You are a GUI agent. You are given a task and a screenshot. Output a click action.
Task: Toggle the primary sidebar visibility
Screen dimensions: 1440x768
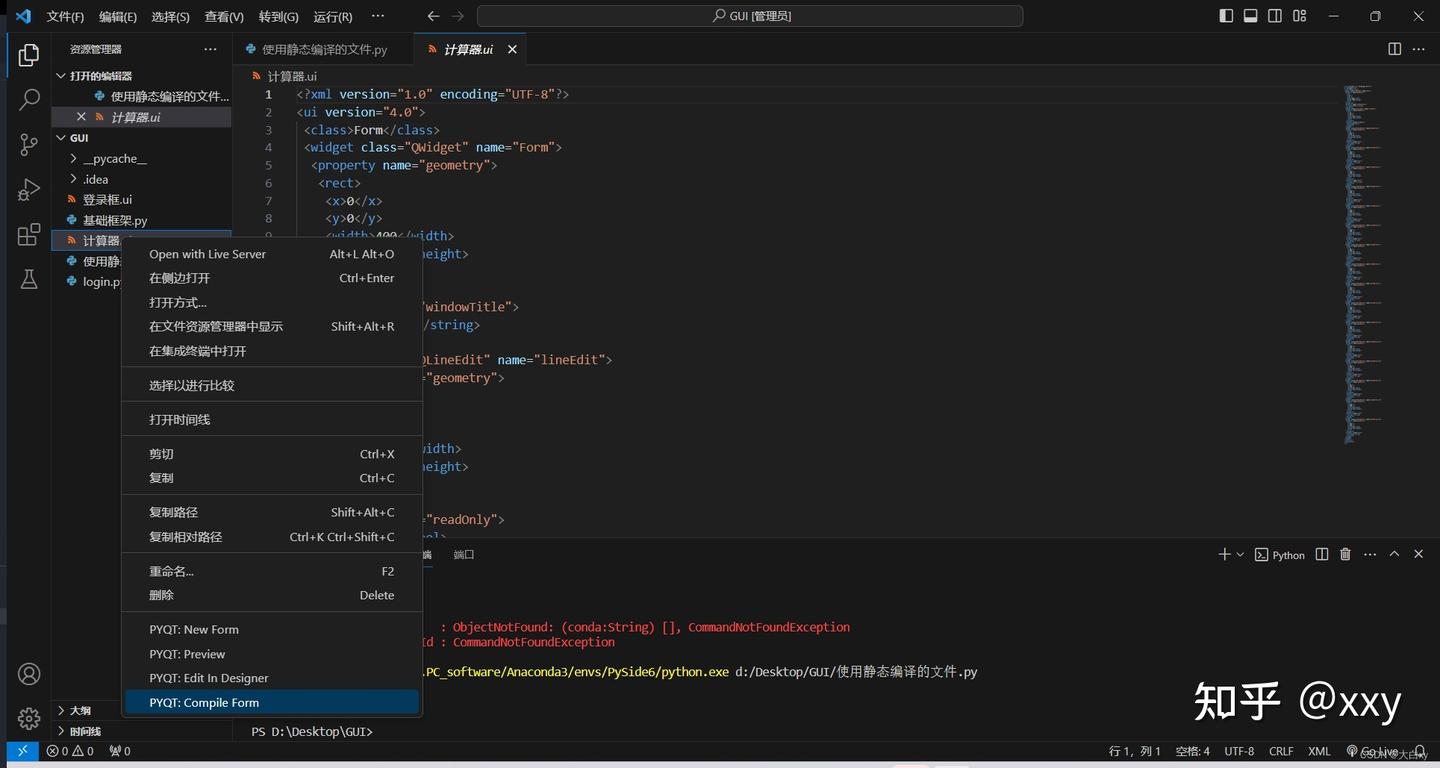[x=1224, y=16]
